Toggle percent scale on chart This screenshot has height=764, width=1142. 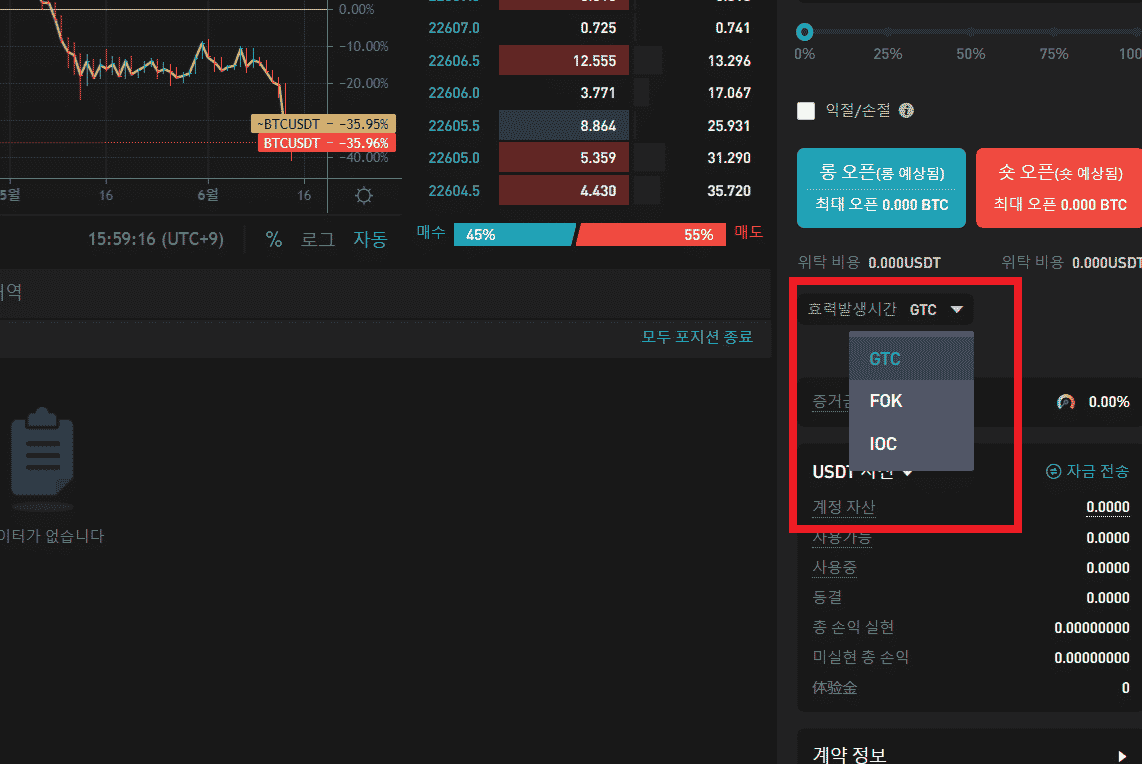[273, 240]
